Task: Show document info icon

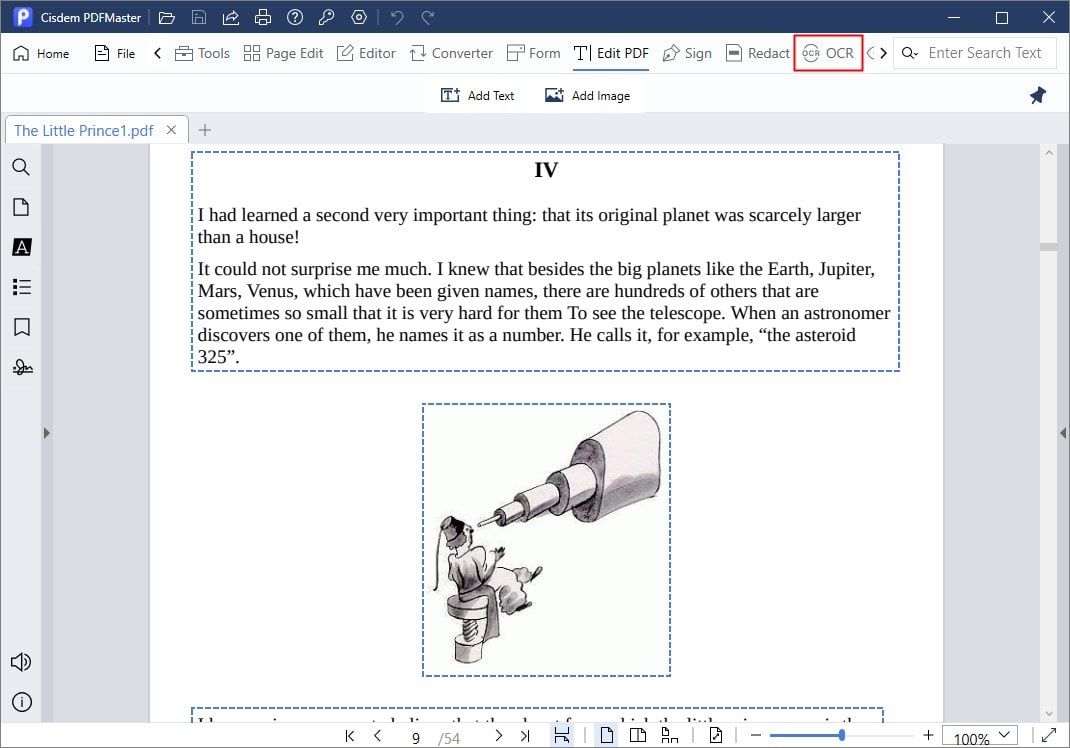Action: 22,702
